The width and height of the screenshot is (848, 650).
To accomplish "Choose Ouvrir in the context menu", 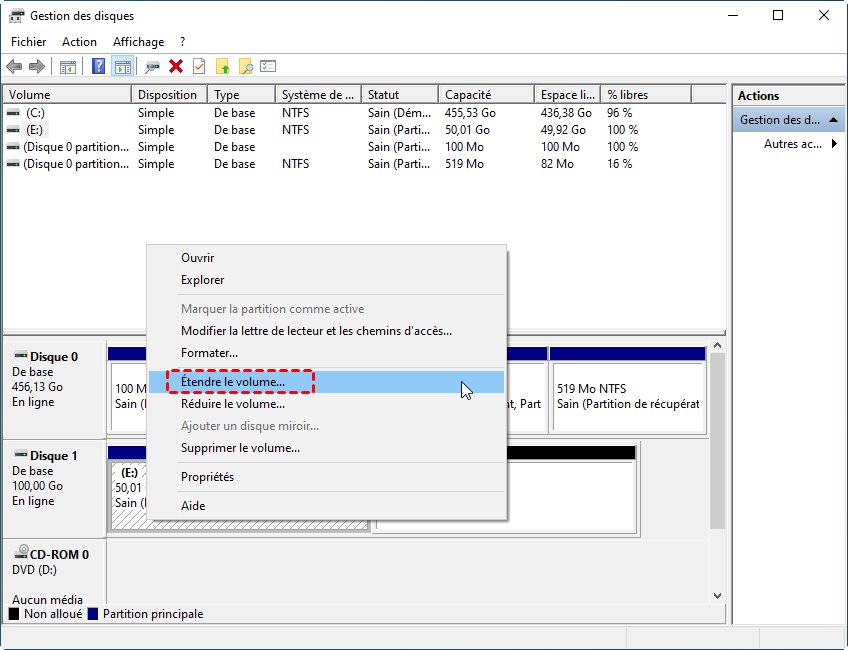I will 327,258.
